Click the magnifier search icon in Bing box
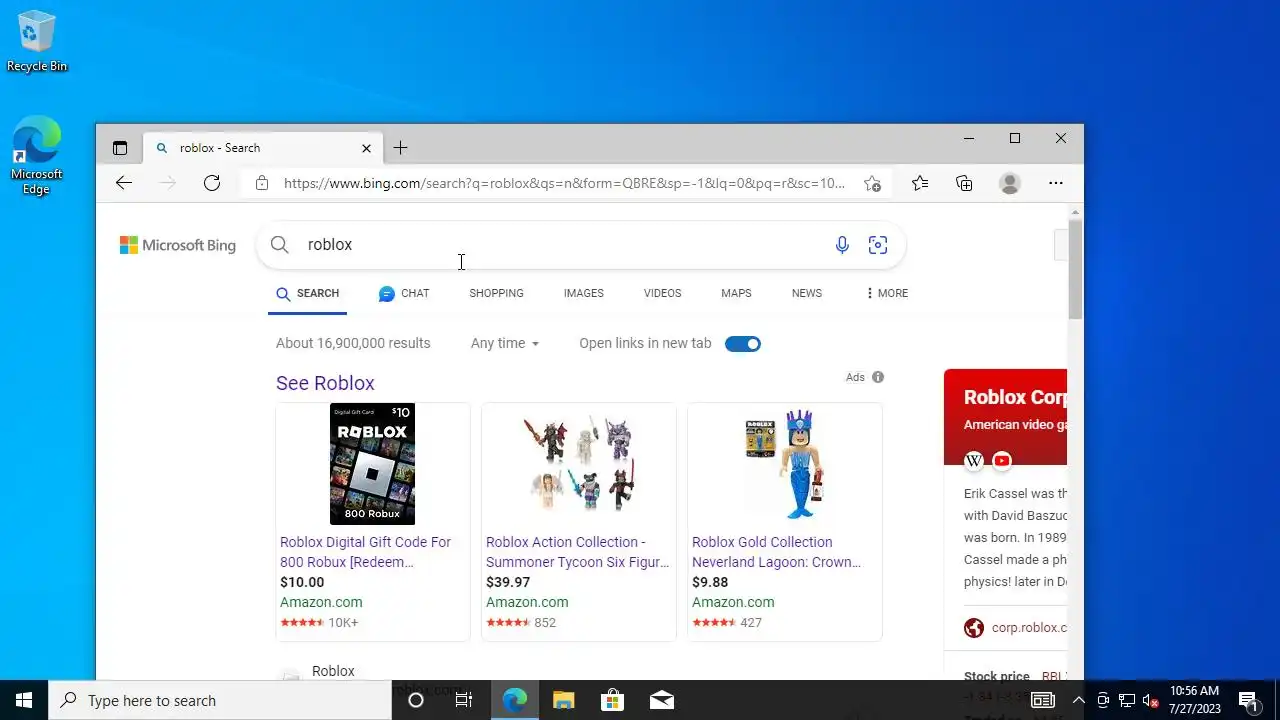The width and height of the screenshot is (1280, 720). [x=280, y=245]
